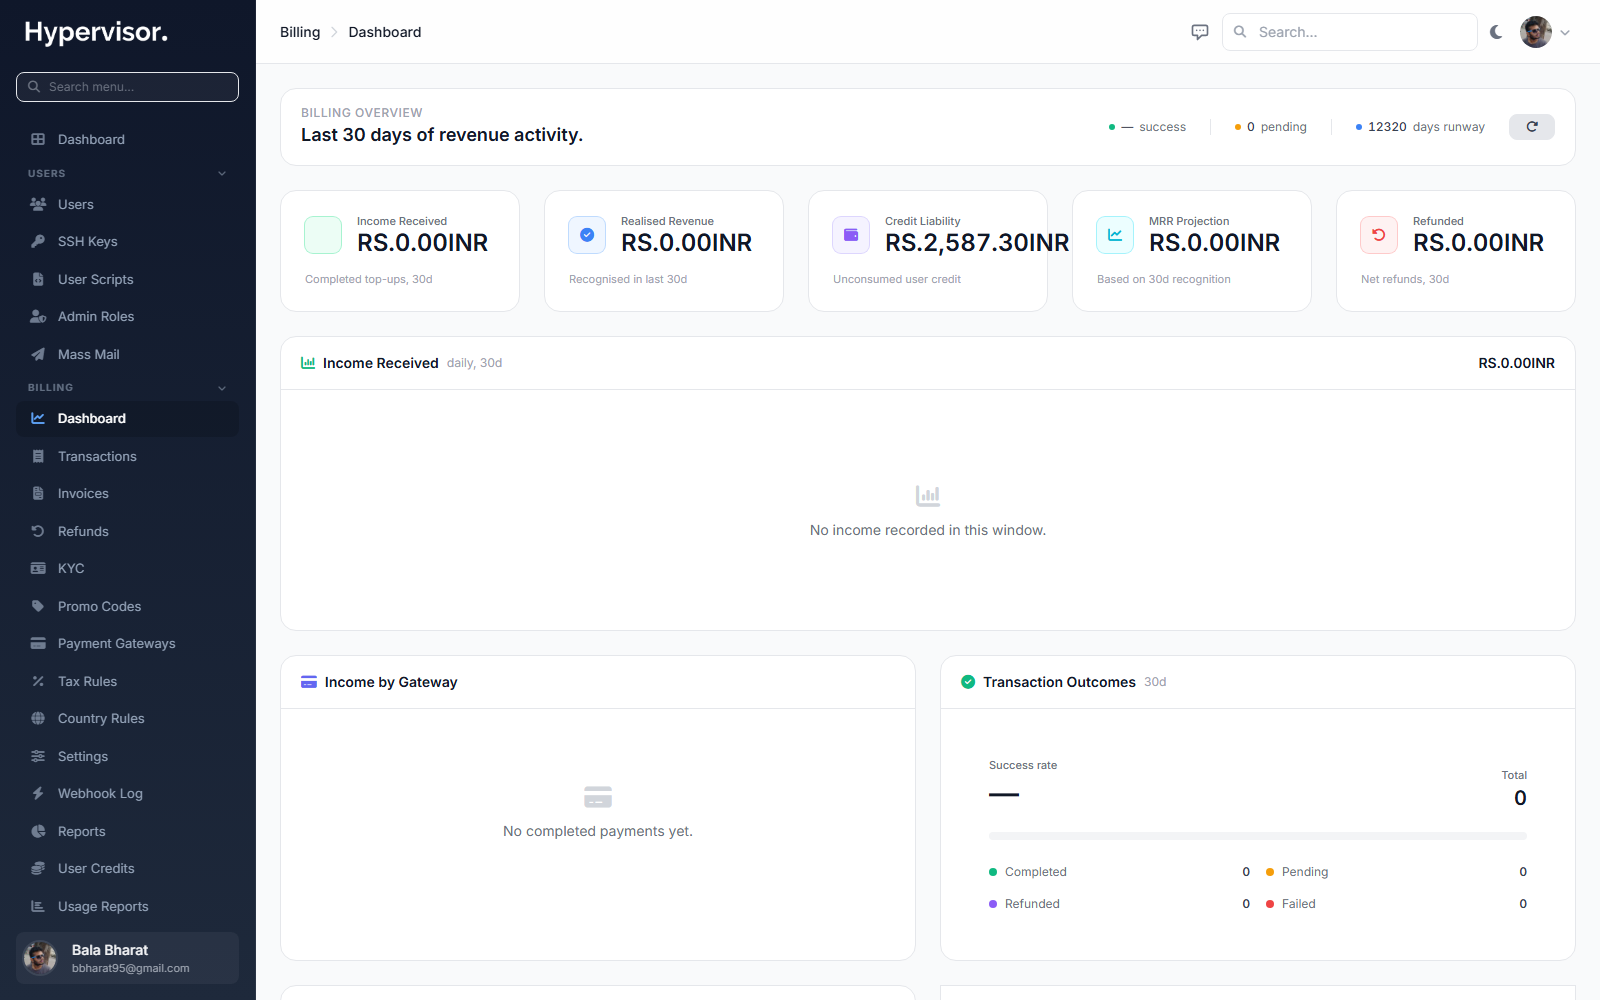This screenshot has height=1000, width=1600.
Task: Click the Promo Codes tag icon
Action: coord(38,606)
